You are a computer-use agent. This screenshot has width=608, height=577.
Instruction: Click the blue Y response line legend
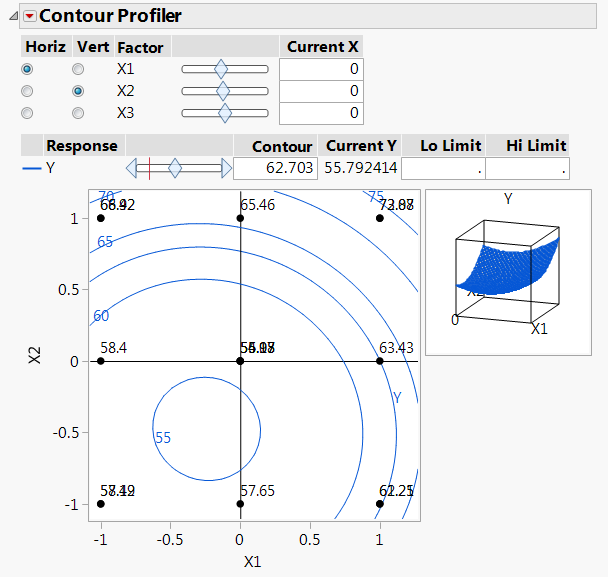coord(32,168)
